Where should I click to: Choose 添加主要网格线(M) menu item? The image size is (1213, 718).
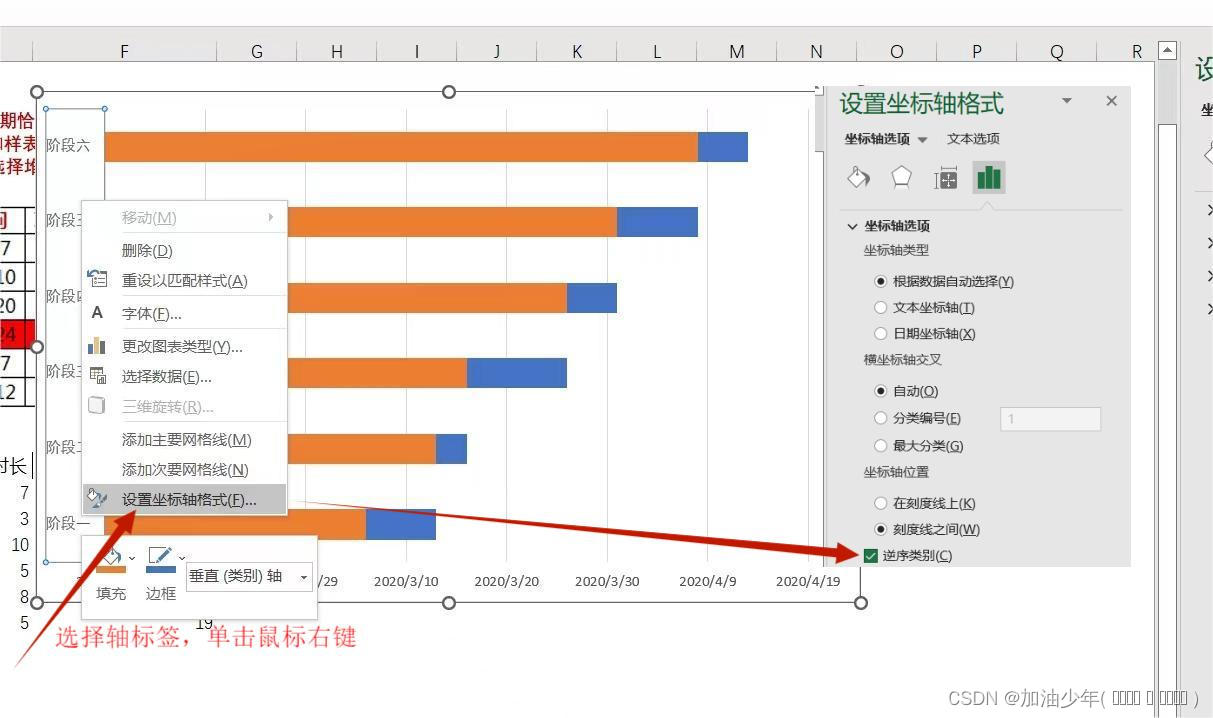(x=186, y=439)
